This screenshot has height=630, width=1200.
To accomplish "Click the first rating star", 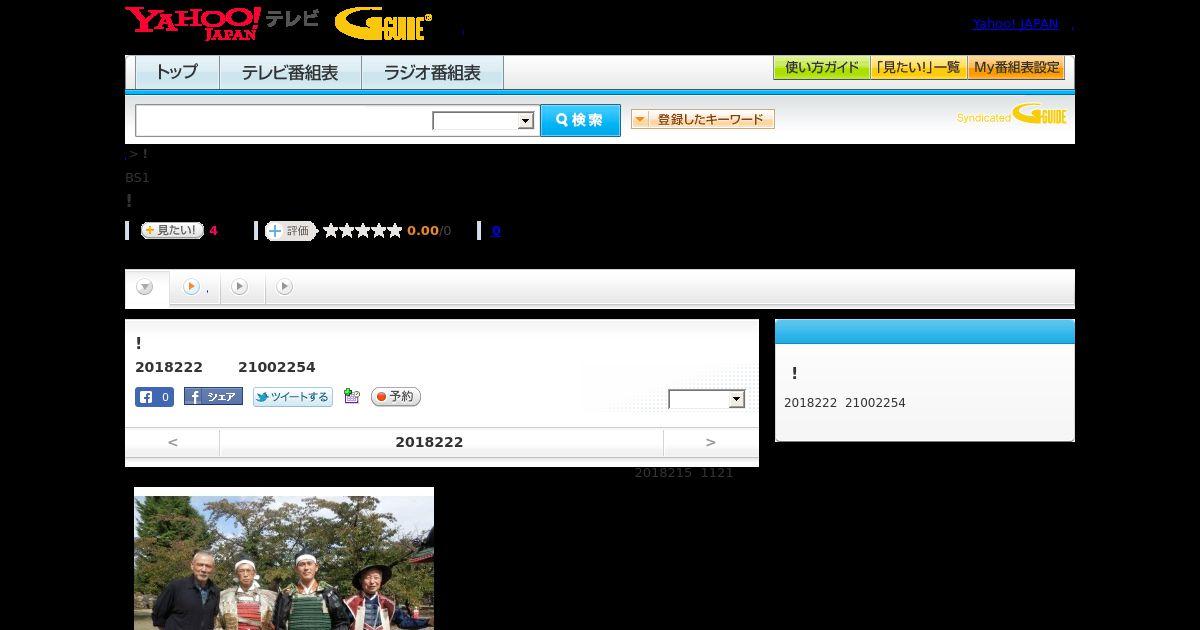I will [331, 231].
